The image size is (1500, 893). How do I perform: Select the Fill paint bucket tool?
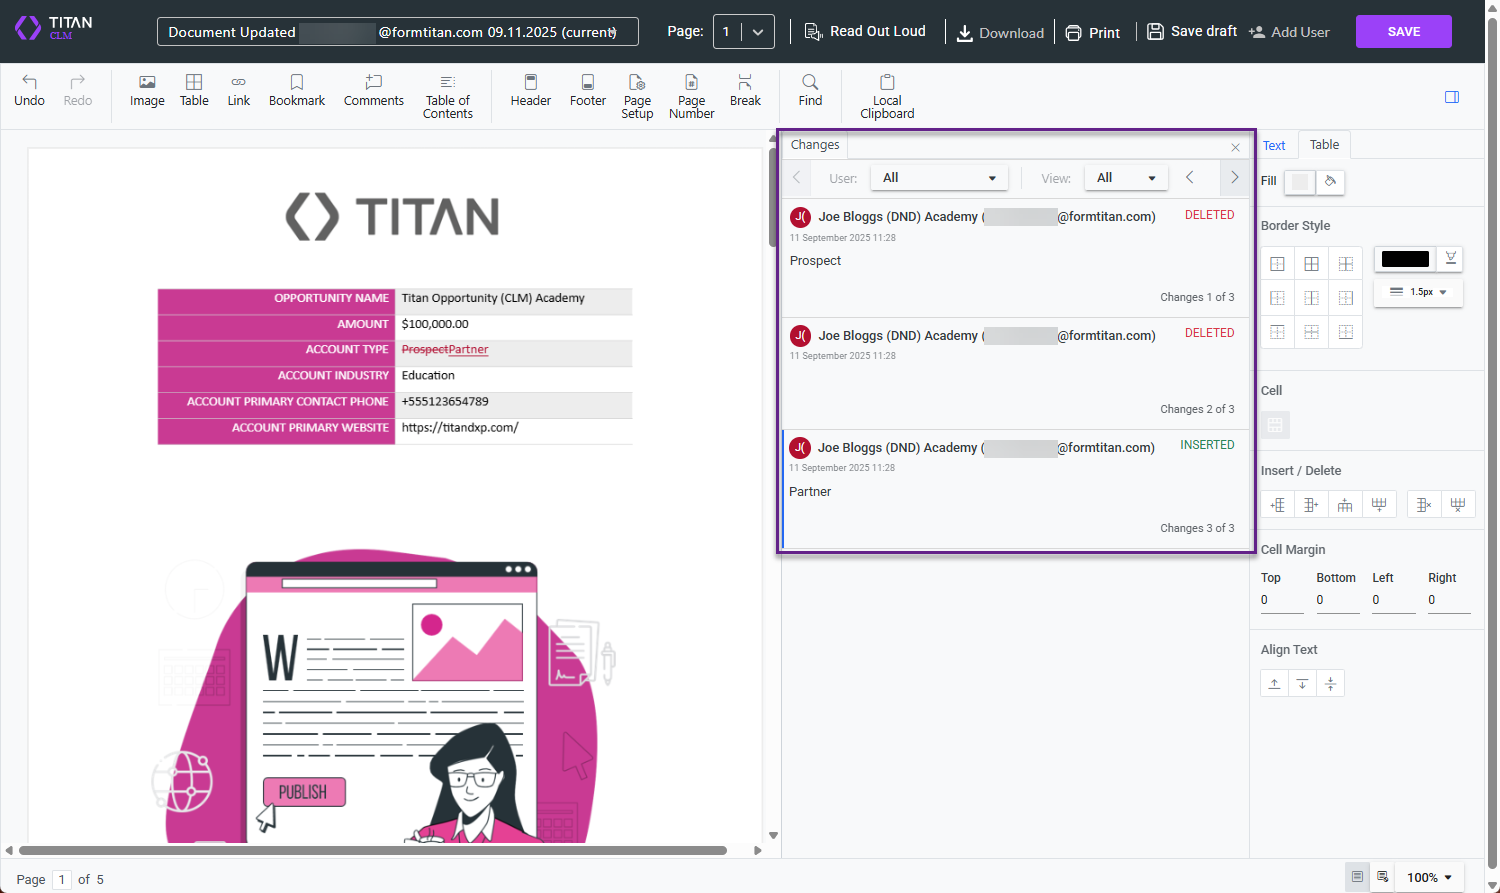[x=1330, y=181]
